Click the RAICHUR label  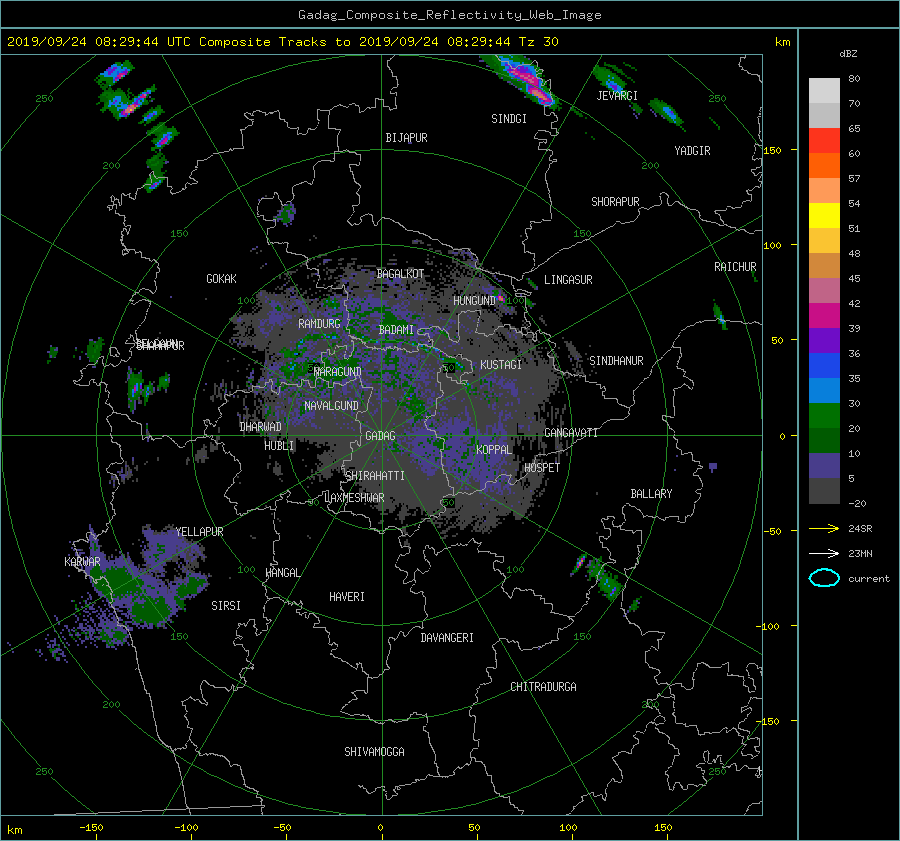tap(735, 267)
